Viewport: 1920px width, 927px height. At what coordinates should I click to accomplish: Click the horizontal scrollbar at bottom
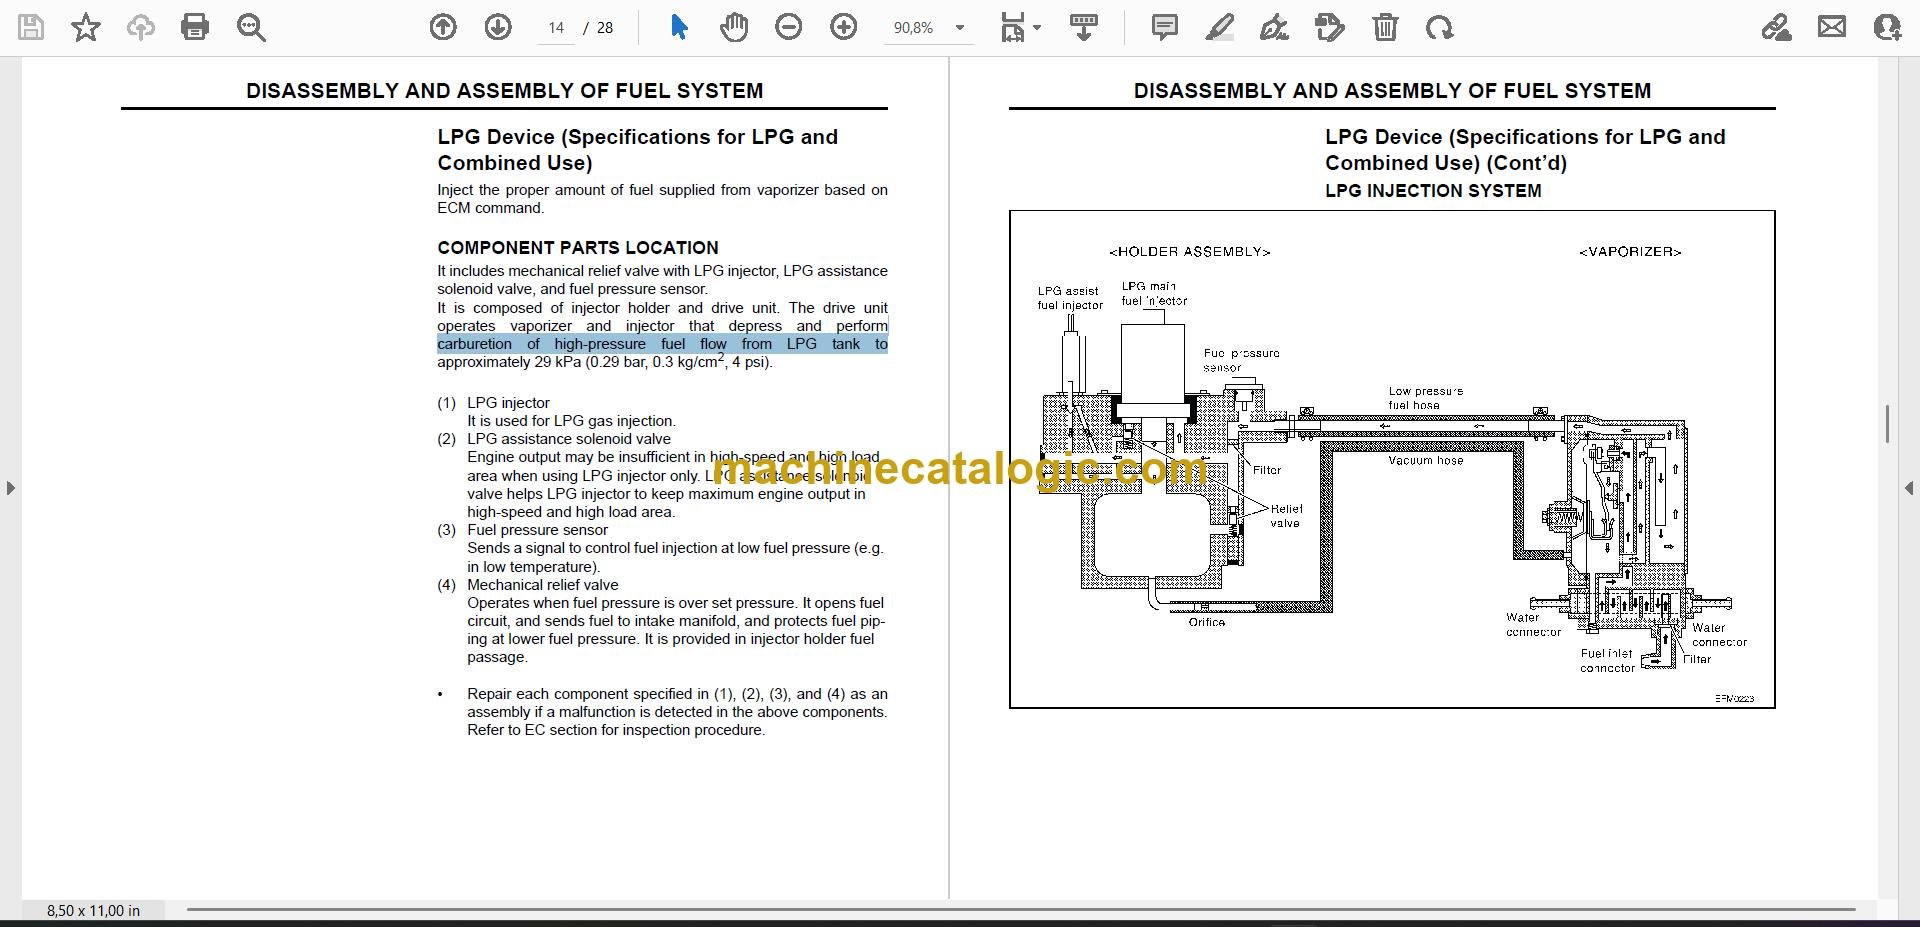(x=1020, y=909)
